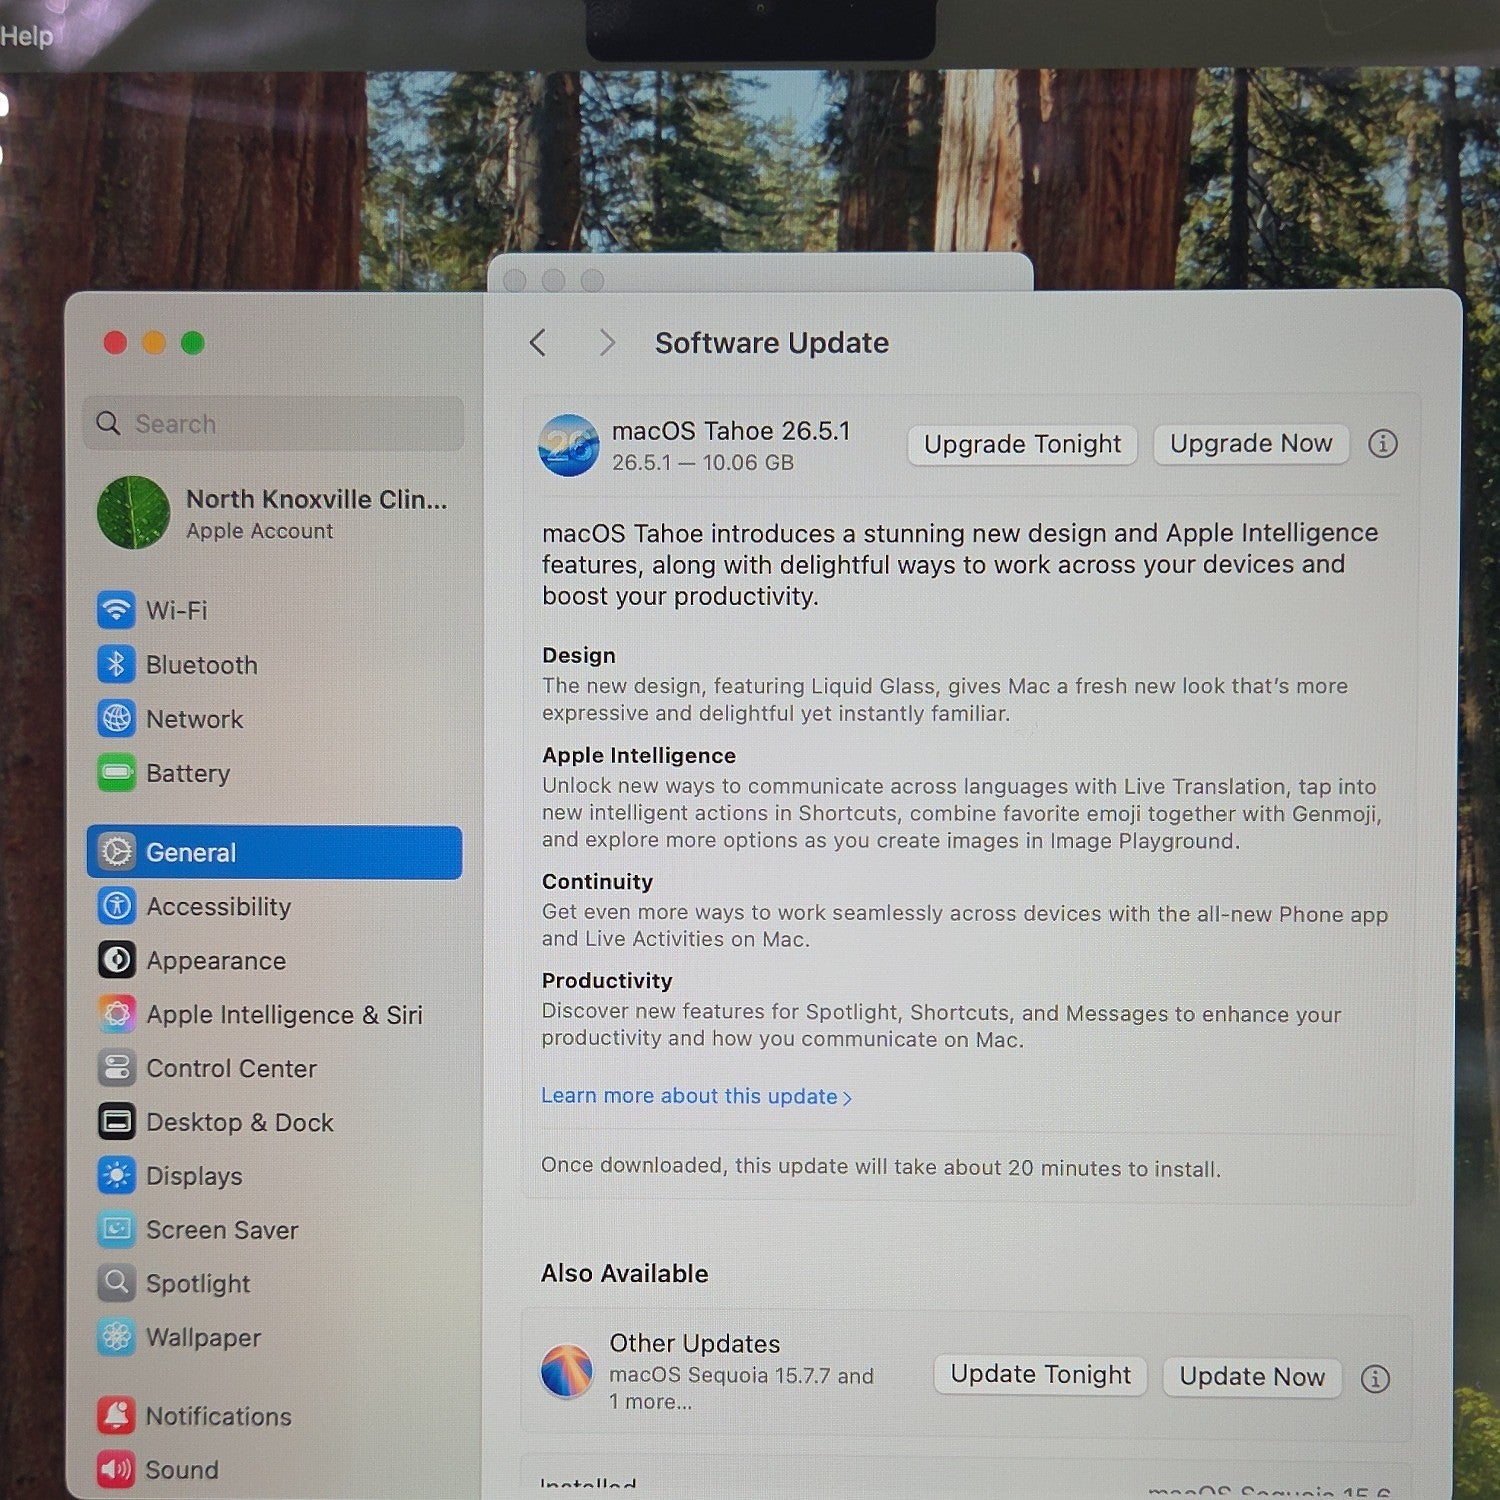Select Wallpaper label in sidebar

point(203,1337)
